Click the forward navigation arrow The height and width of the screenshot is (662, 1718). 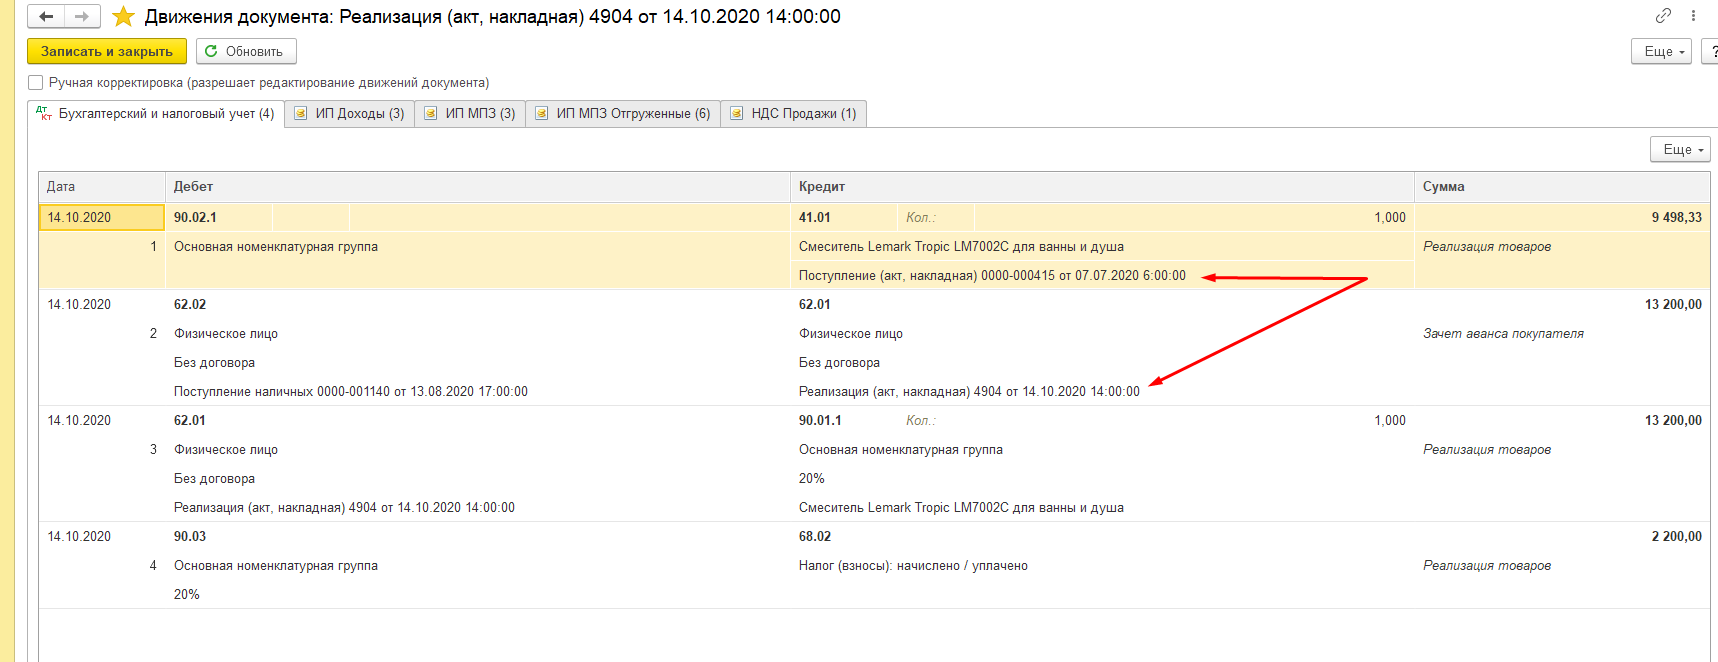point(82,17)
